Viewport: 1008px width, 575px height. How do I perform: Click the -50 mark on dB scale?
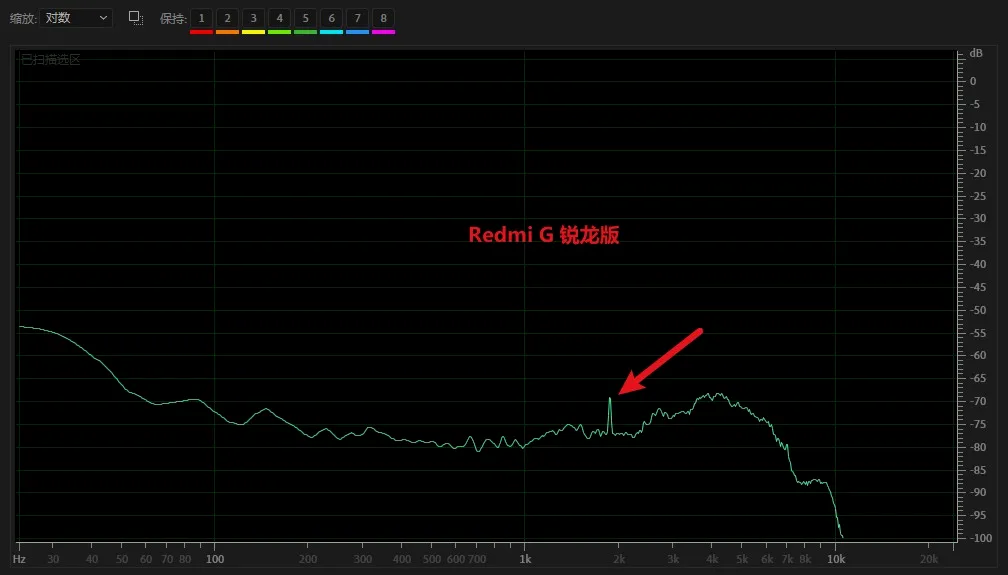(x=977, y=309)
